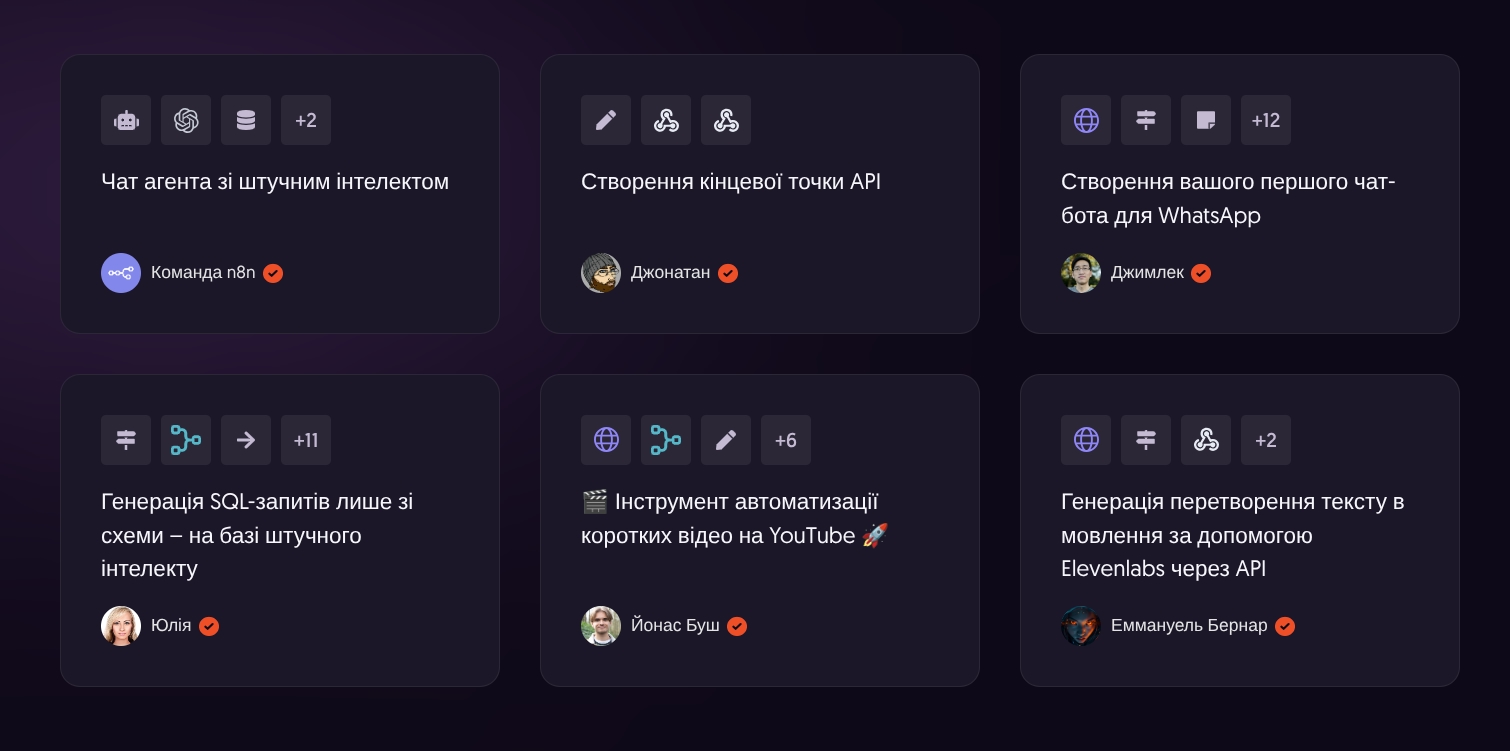Click Джонатан's author avatar

(601, 273)
